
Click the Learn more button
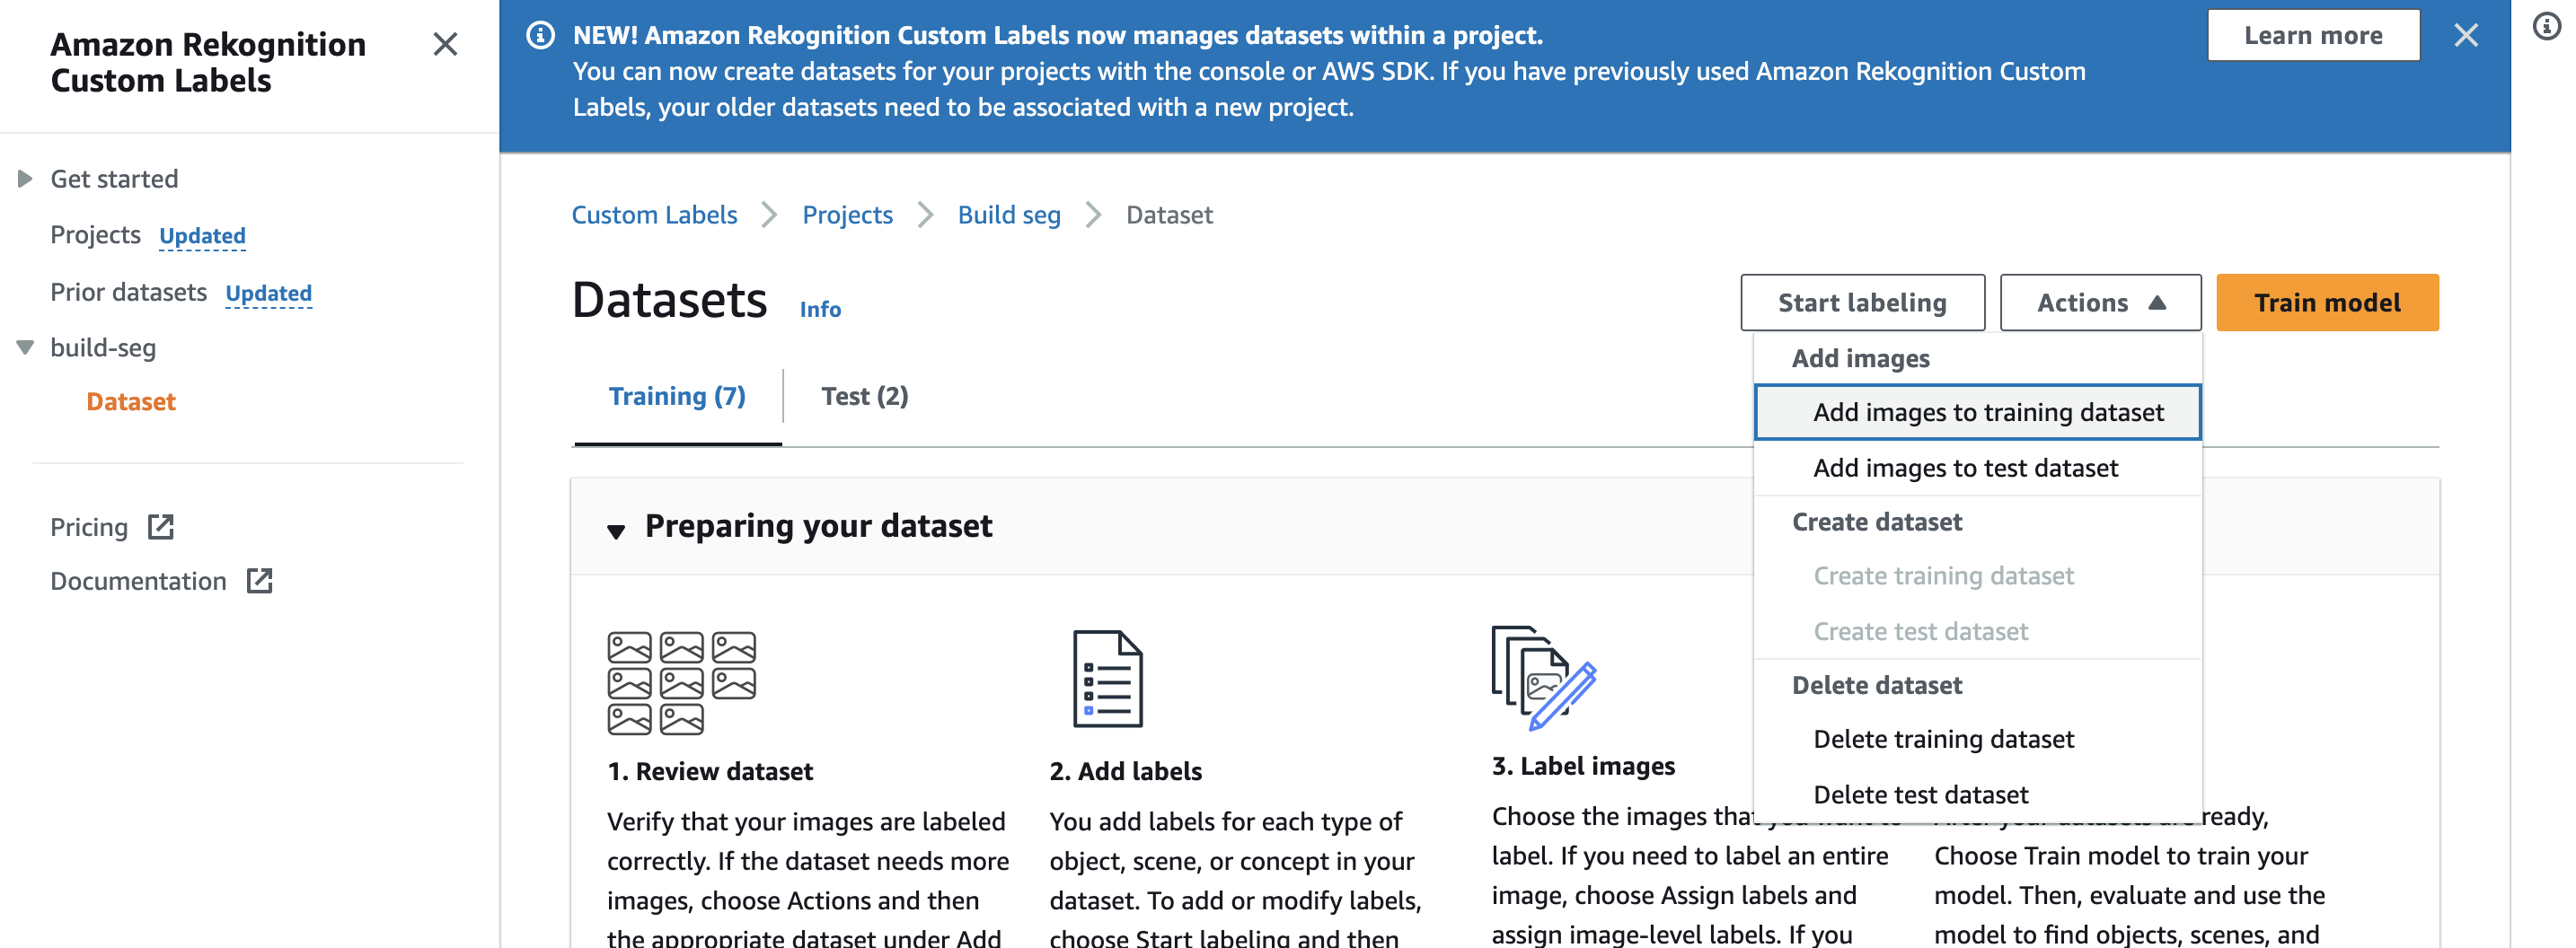(2313, 35)
